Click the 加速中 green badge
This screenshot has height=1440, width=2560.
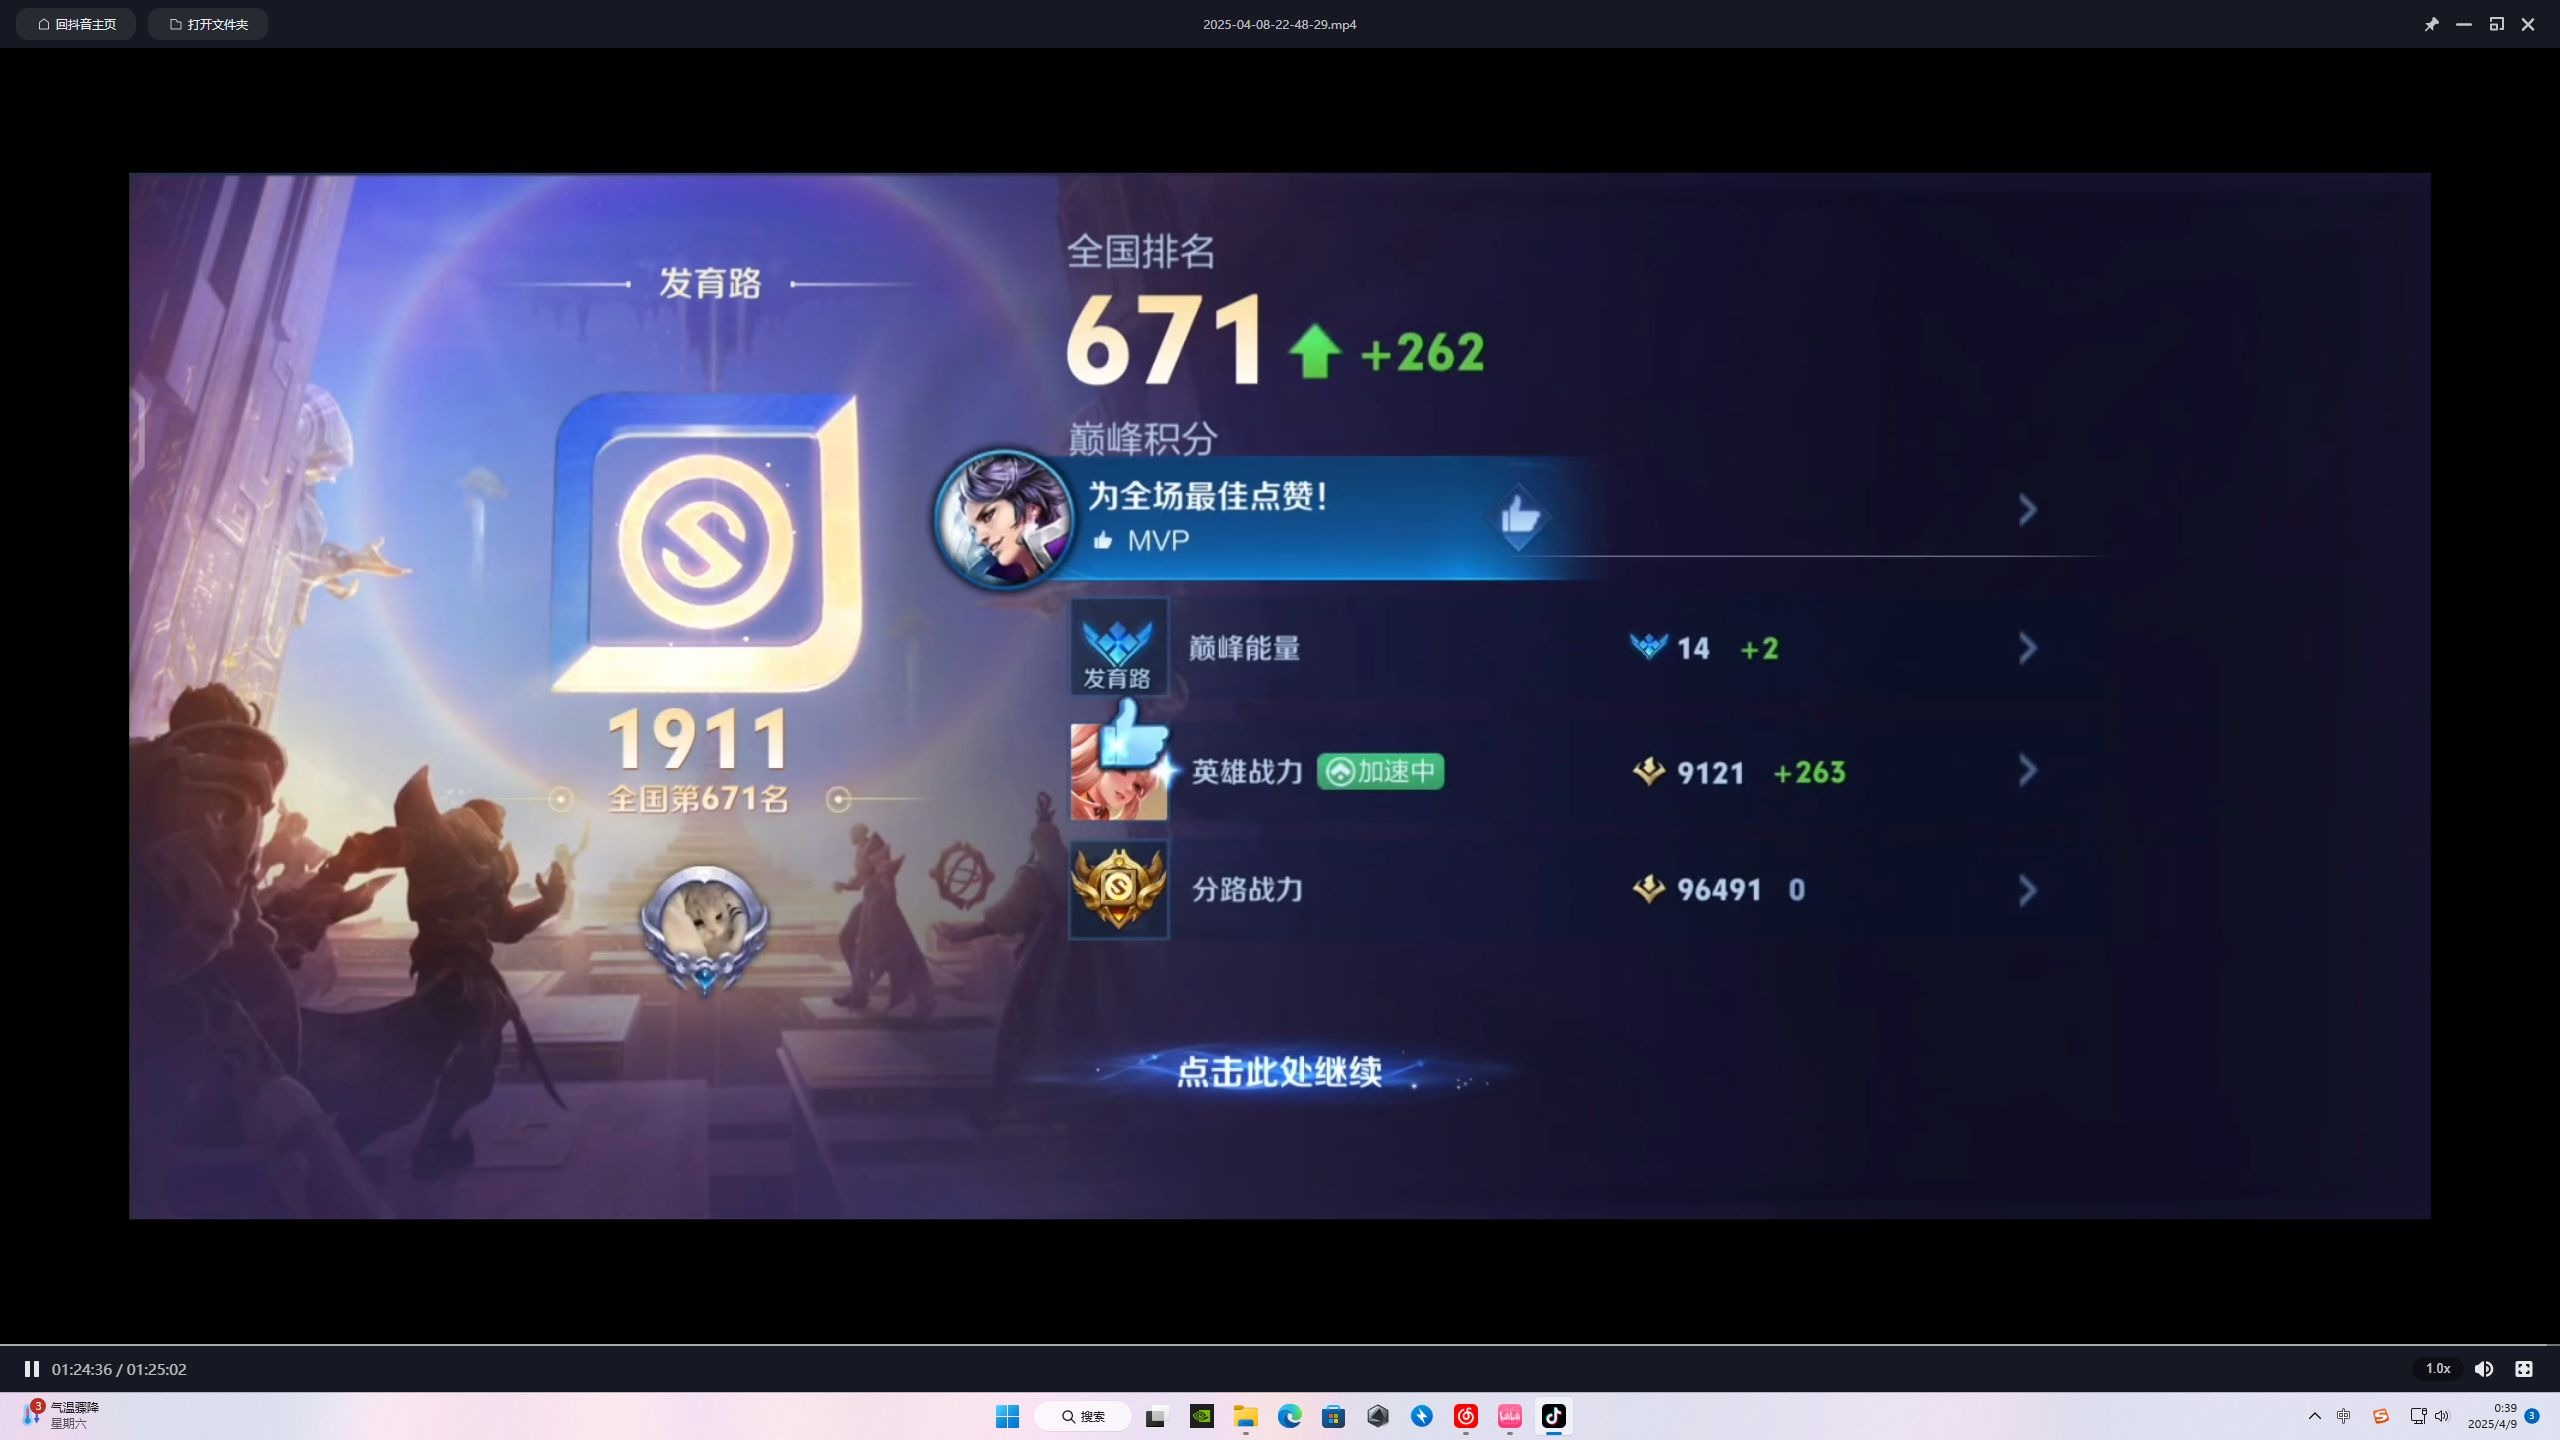pyautogui.click(x=1380, y=771)
